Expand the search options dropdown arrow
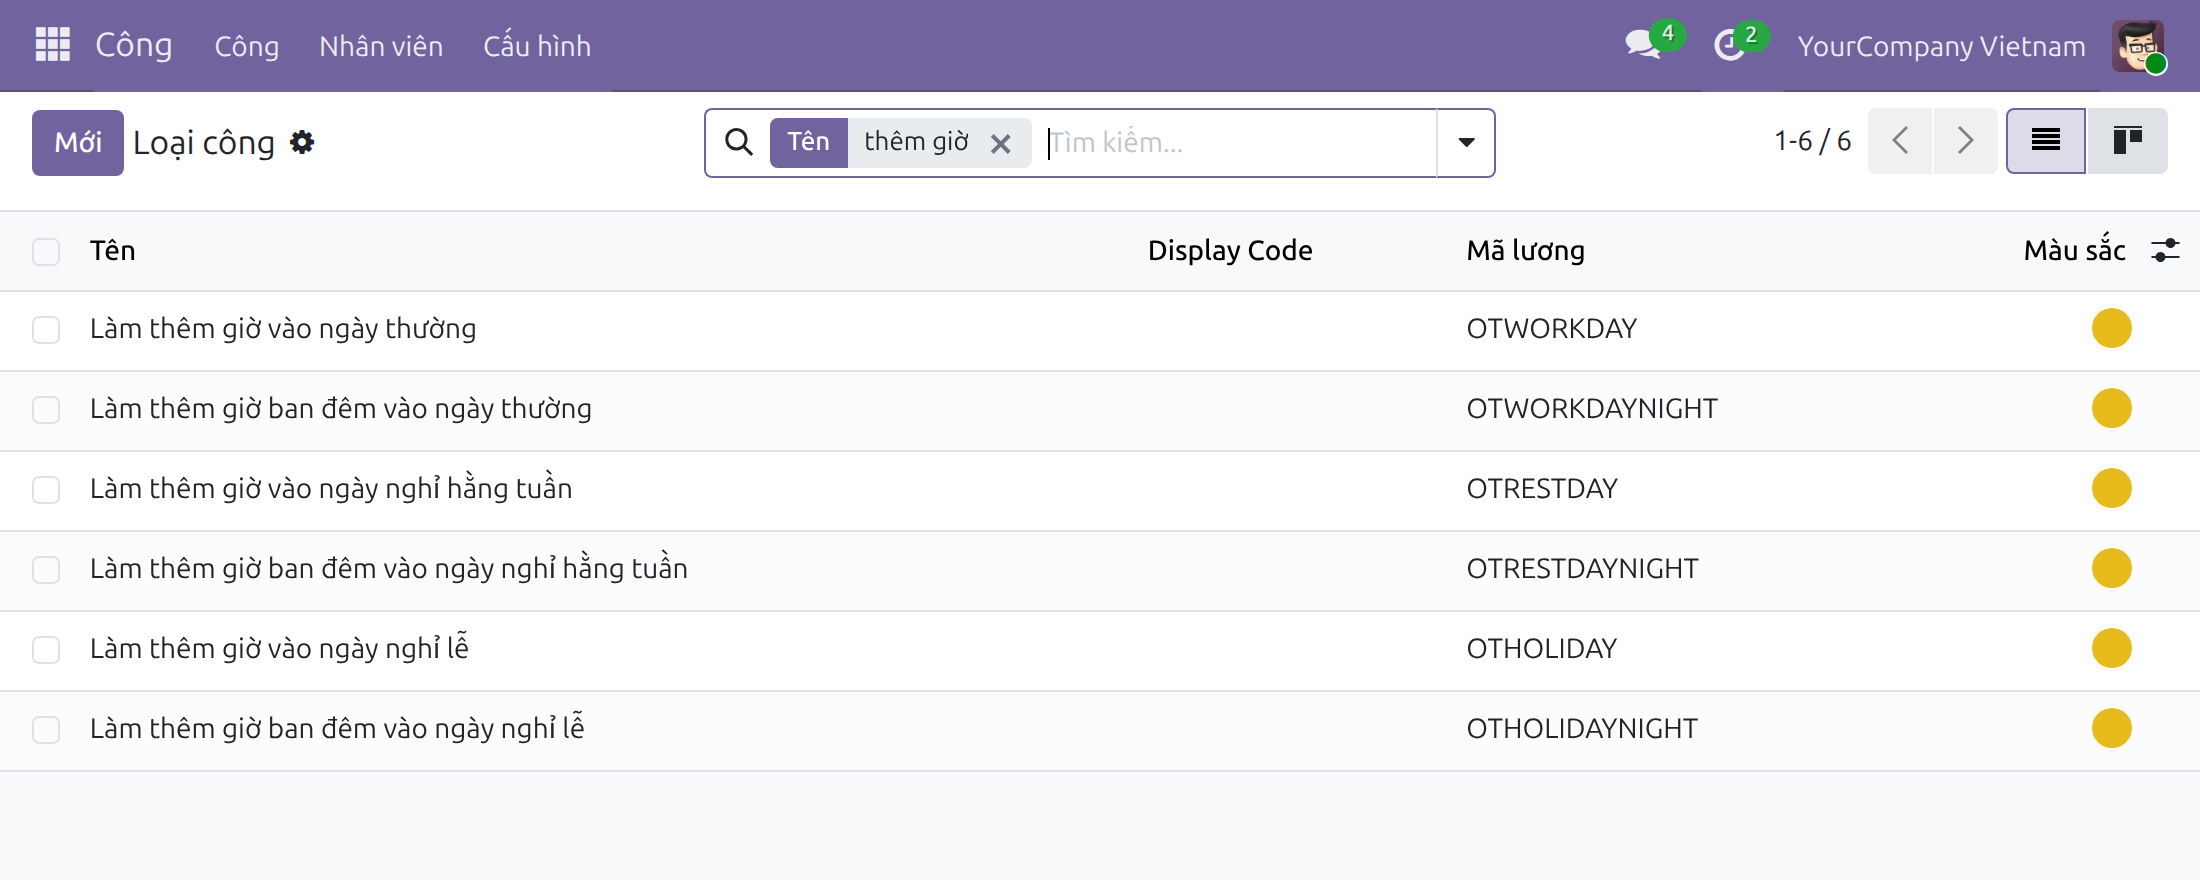This screenshot has width=2200, height=880. tap(1466, 142)
